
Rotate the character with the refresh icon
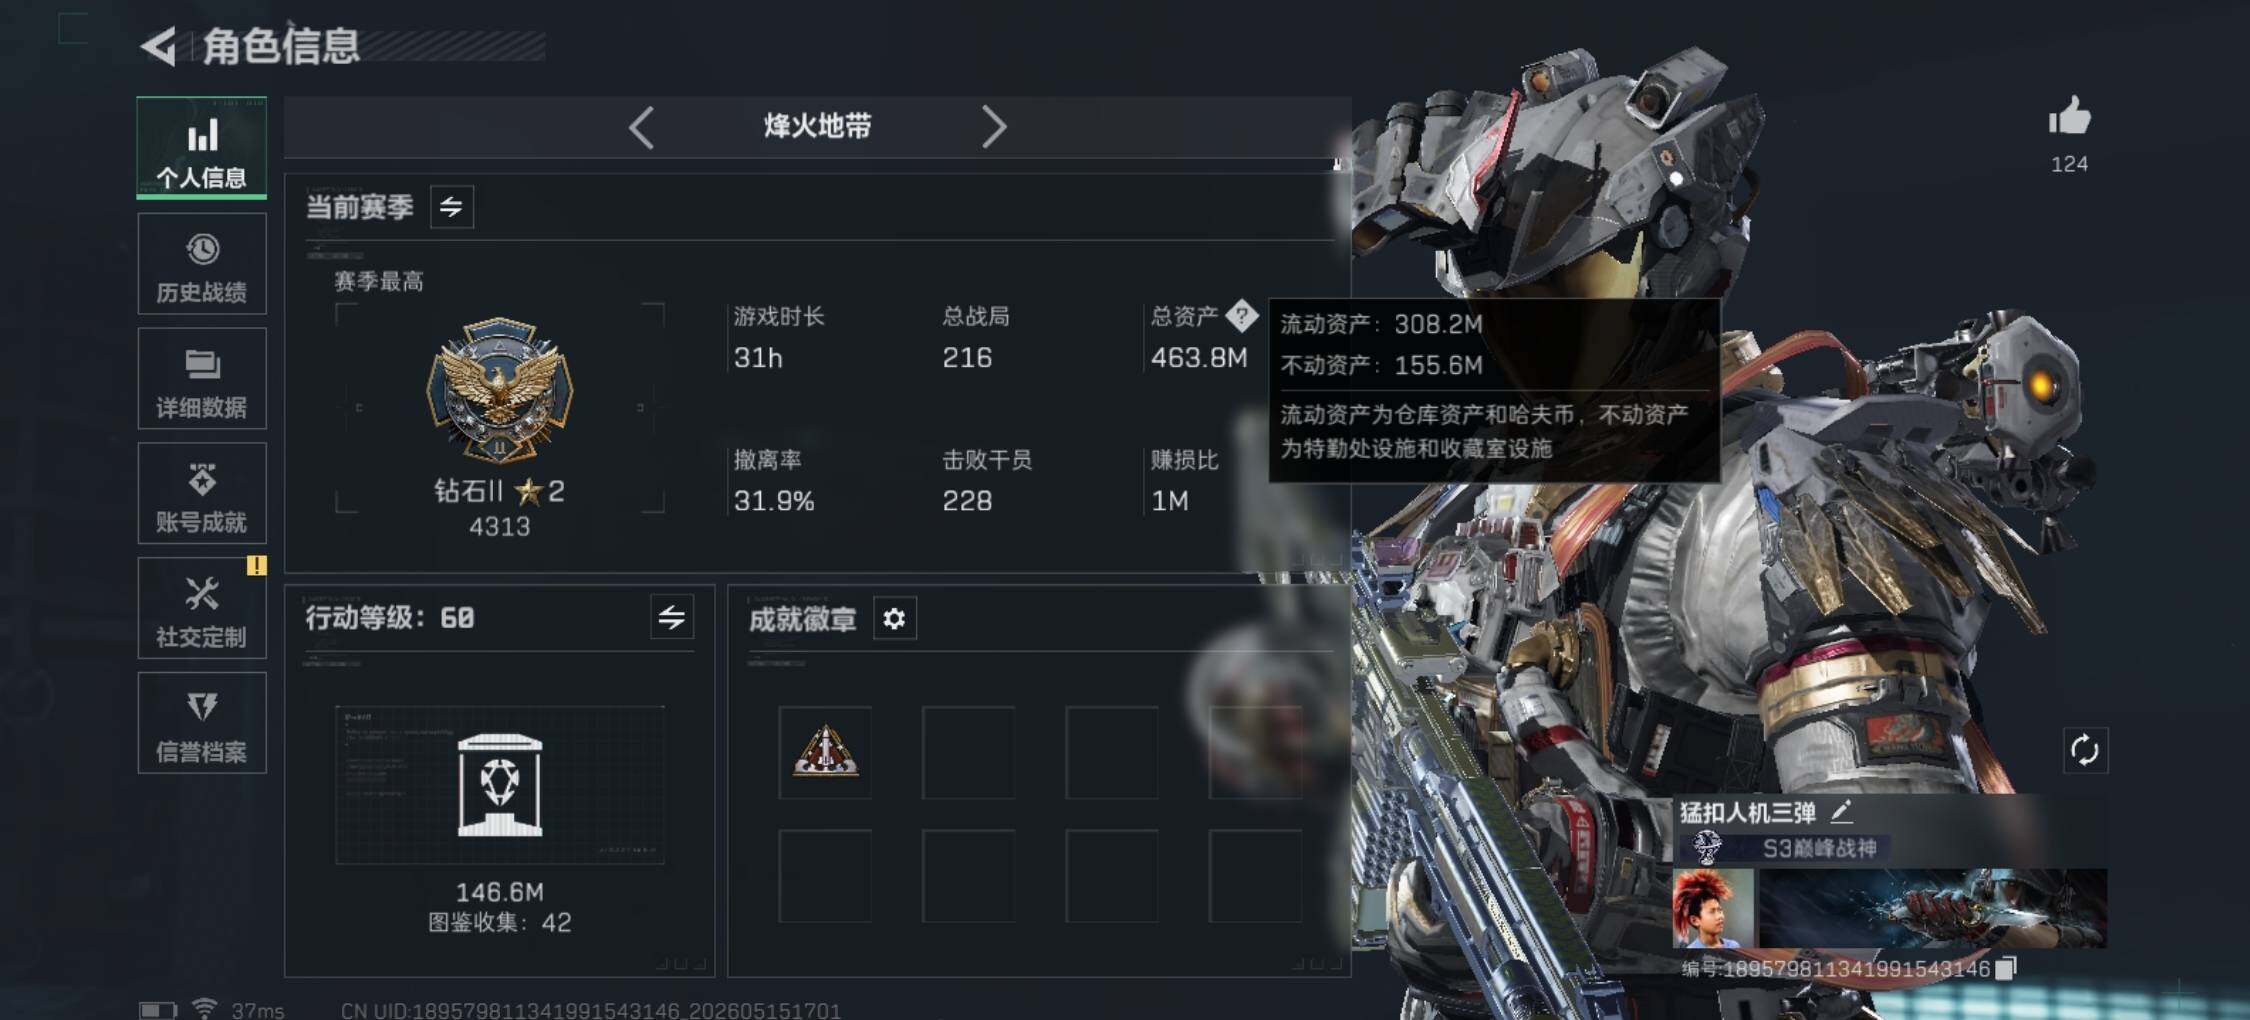(2085, 750)
